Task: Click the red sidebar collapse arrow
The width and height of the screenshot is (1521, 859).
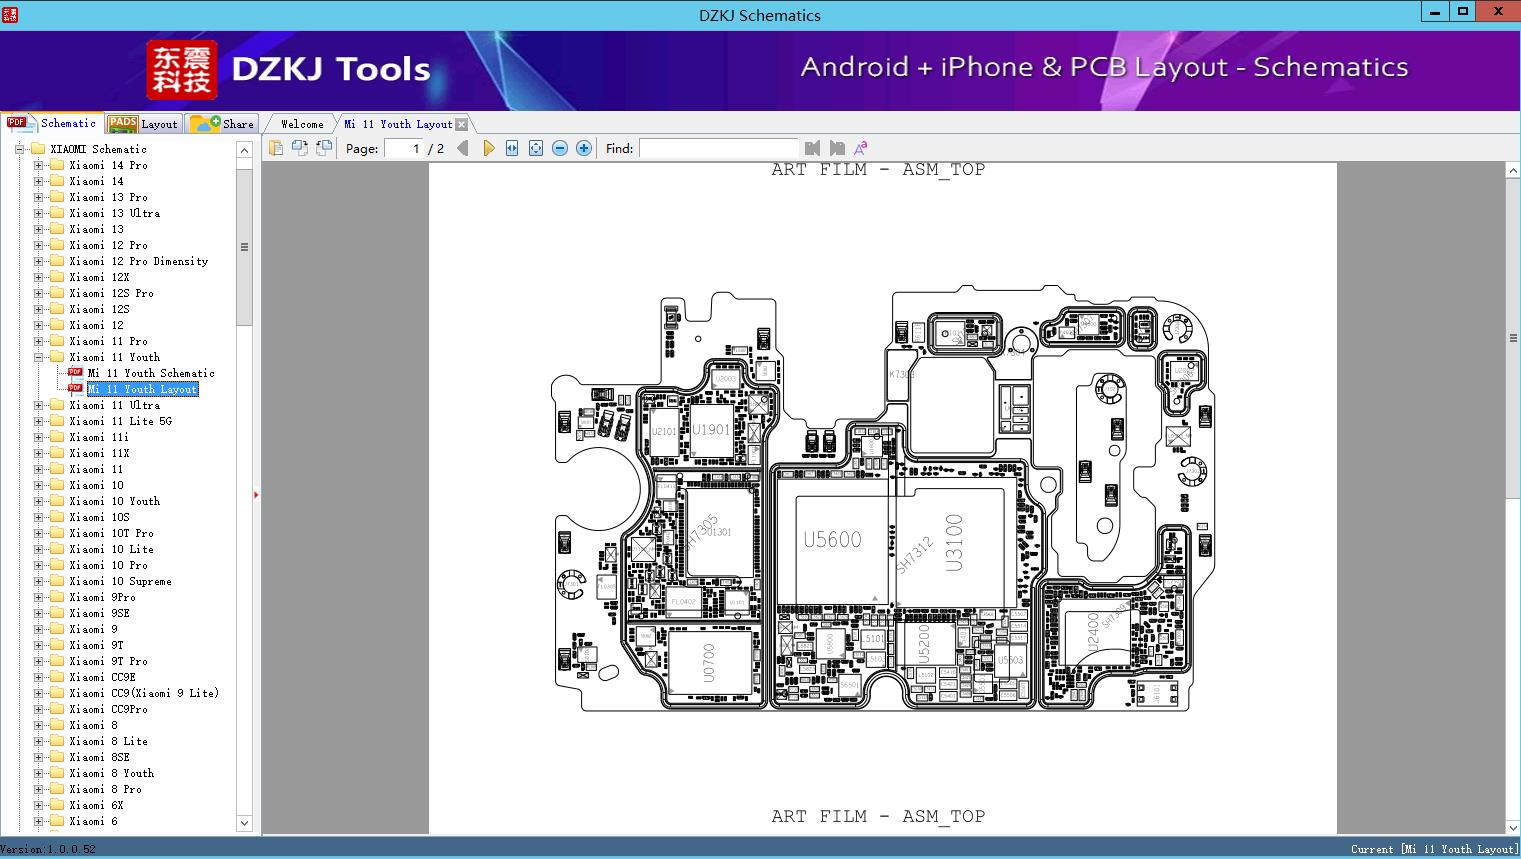Action: [256, 495]
